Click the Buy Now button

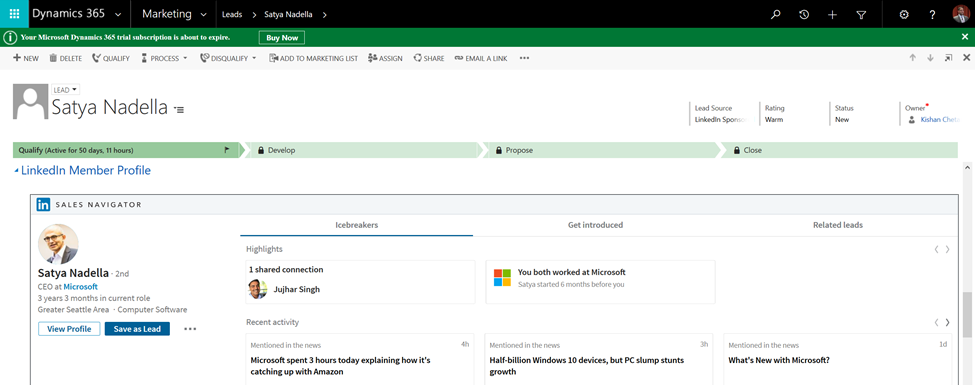(x=282, y=38)
